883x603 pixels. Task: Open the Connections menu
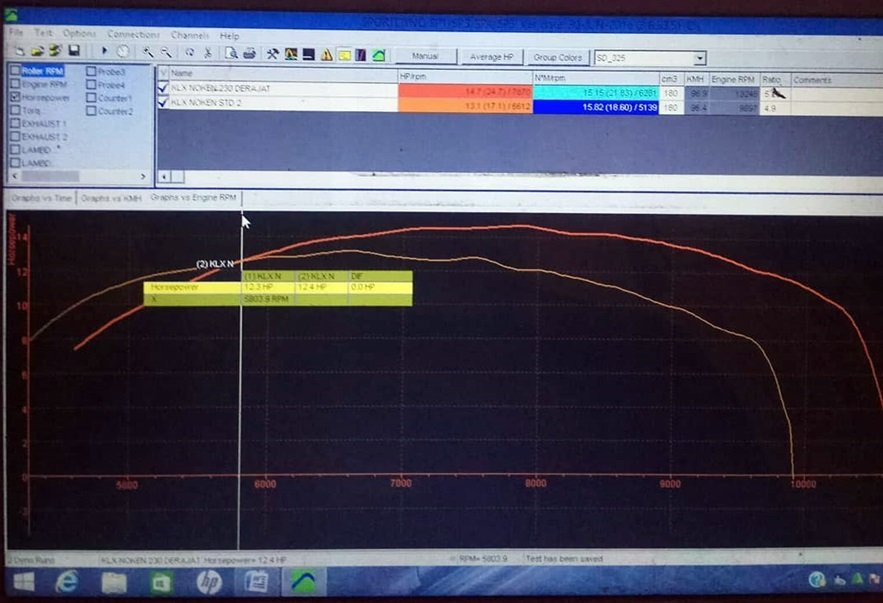coord(133,34)
